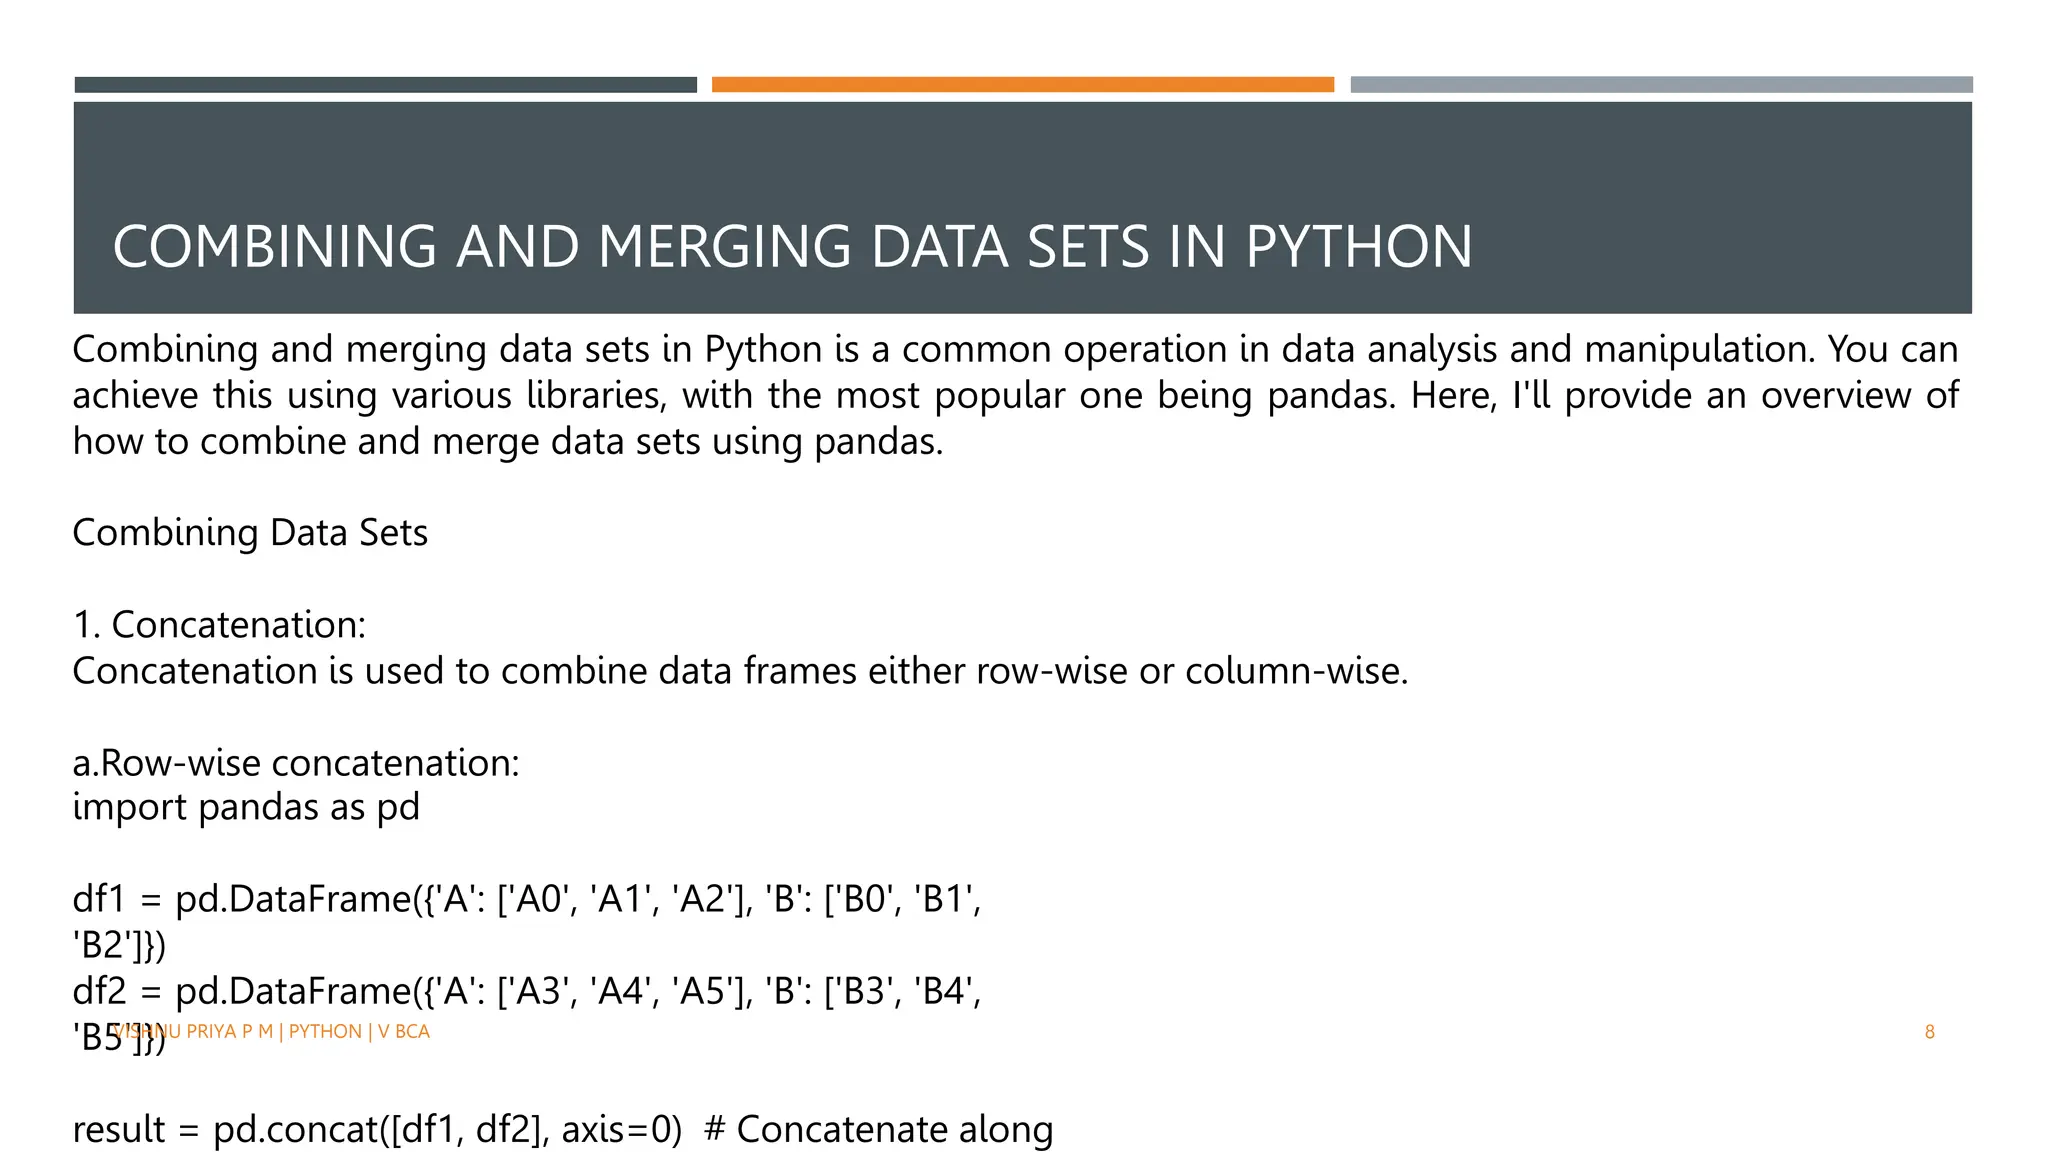Click the dark slate bar at top left
The height and width of the screenshot is (1152, 2048).
pyautogui.click(x=385, y=85)
